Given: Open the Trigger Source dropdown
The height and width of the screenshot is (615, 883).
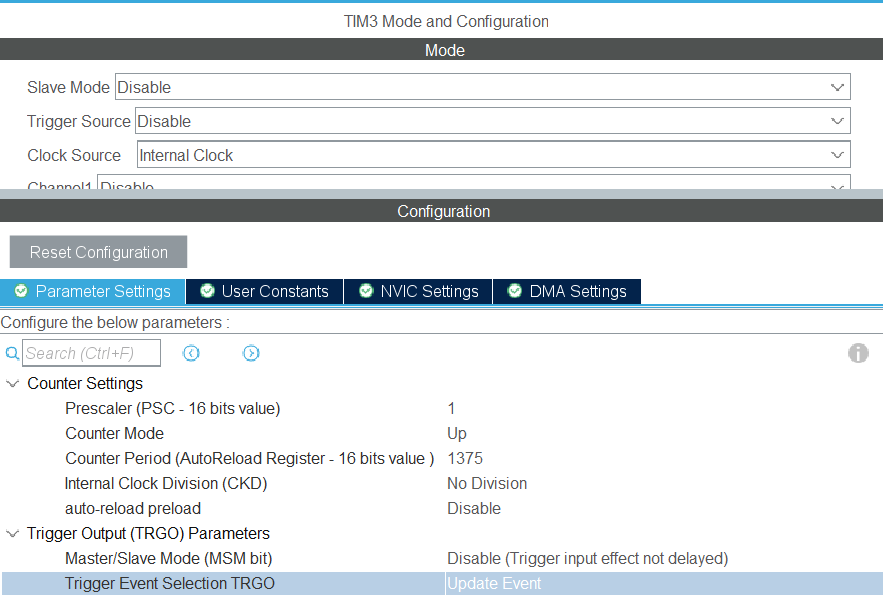Looking at the screenshot, I should point(493,121).
